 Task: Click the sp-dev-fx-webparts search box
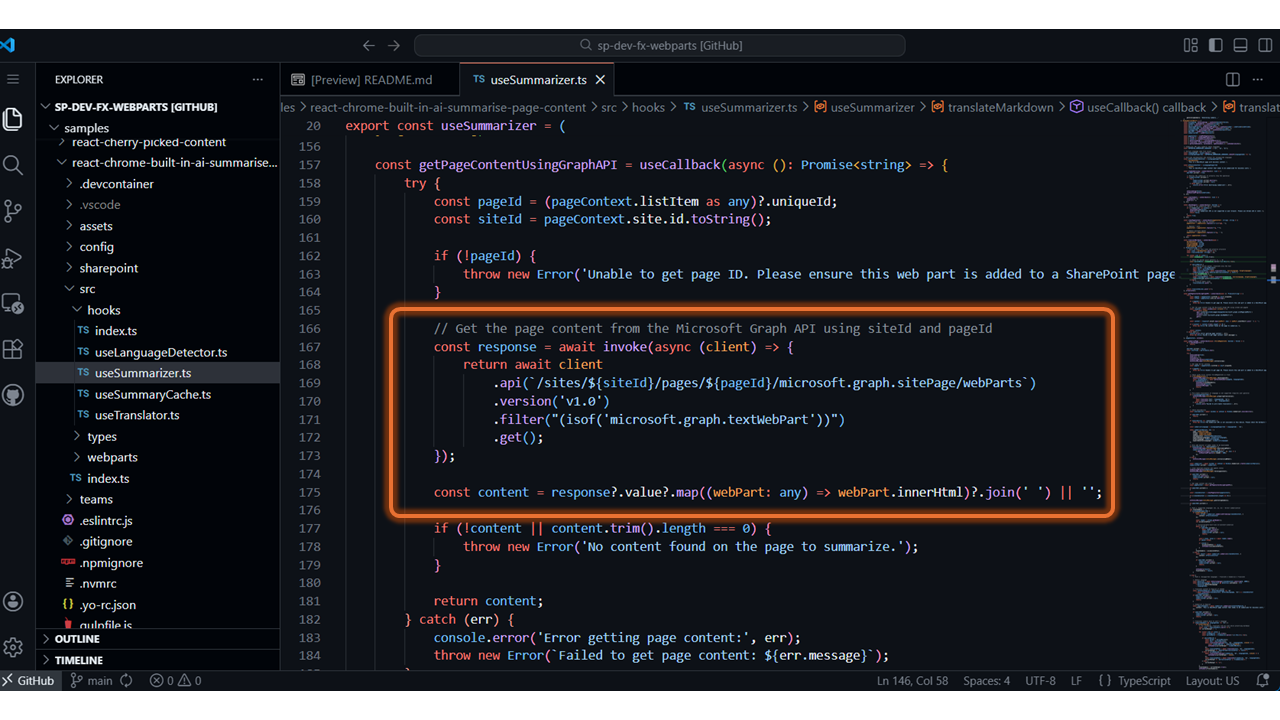660,45
